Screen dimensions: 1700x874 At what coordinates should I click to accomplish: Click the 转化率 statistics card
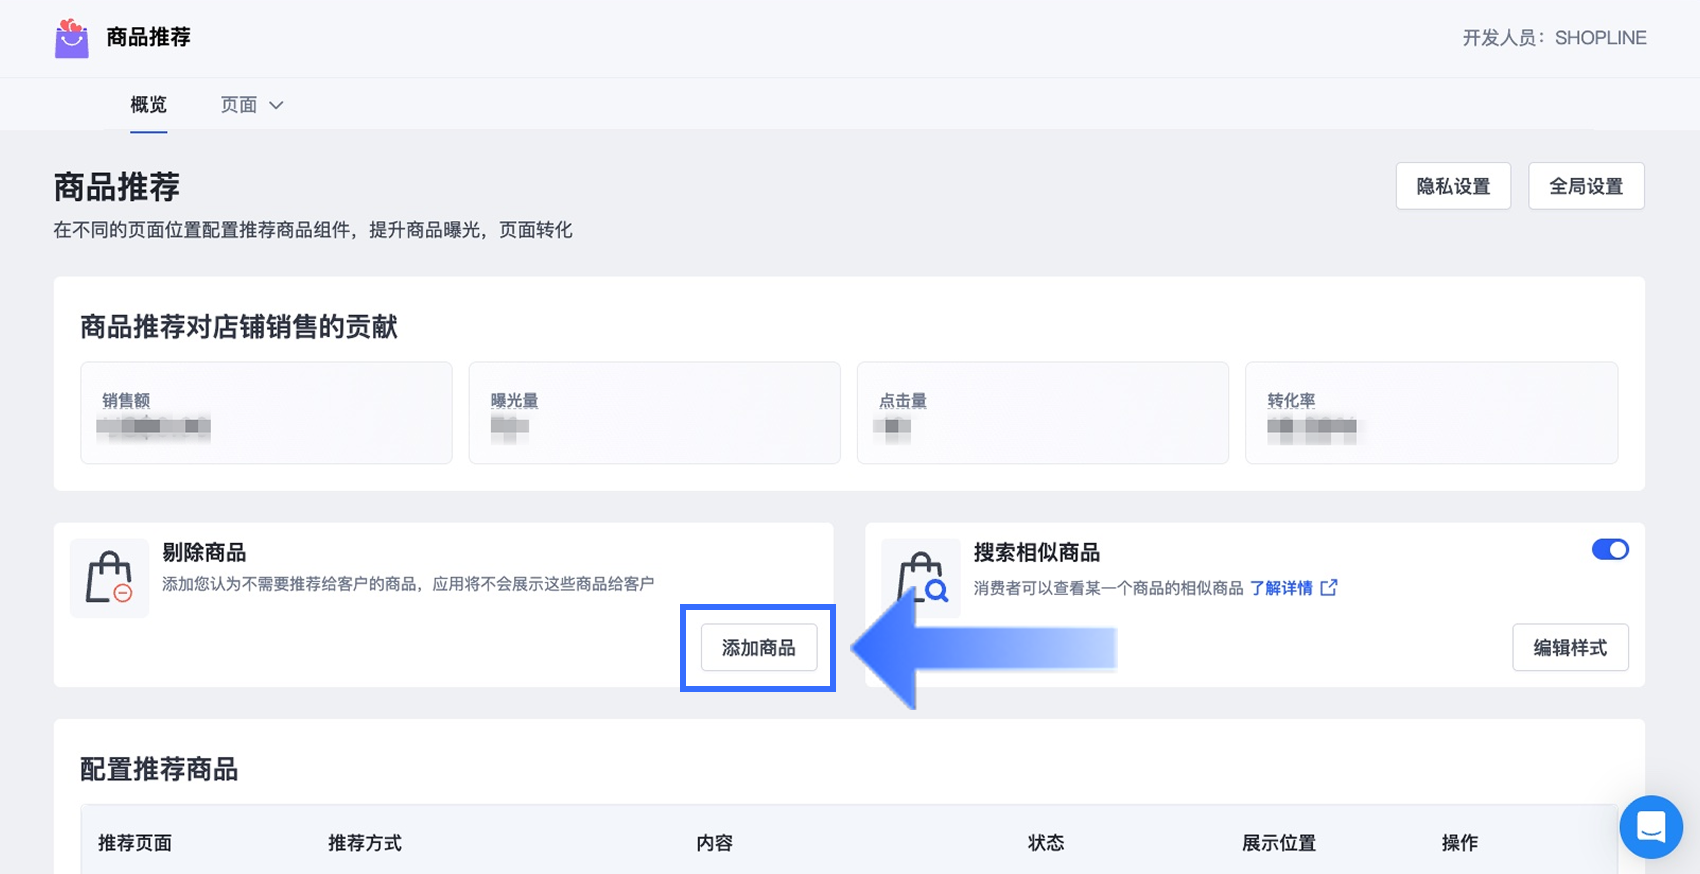pyautogui.click(x=1431, y=413)
